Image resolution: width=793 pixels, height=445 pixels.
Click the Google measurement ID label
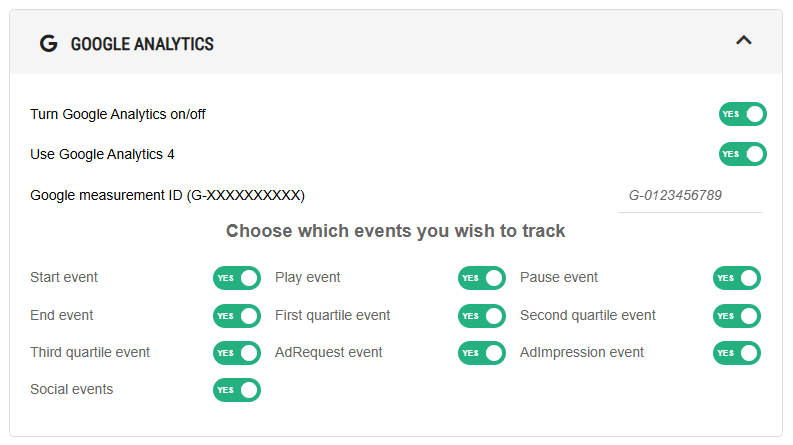click(167, 195)
